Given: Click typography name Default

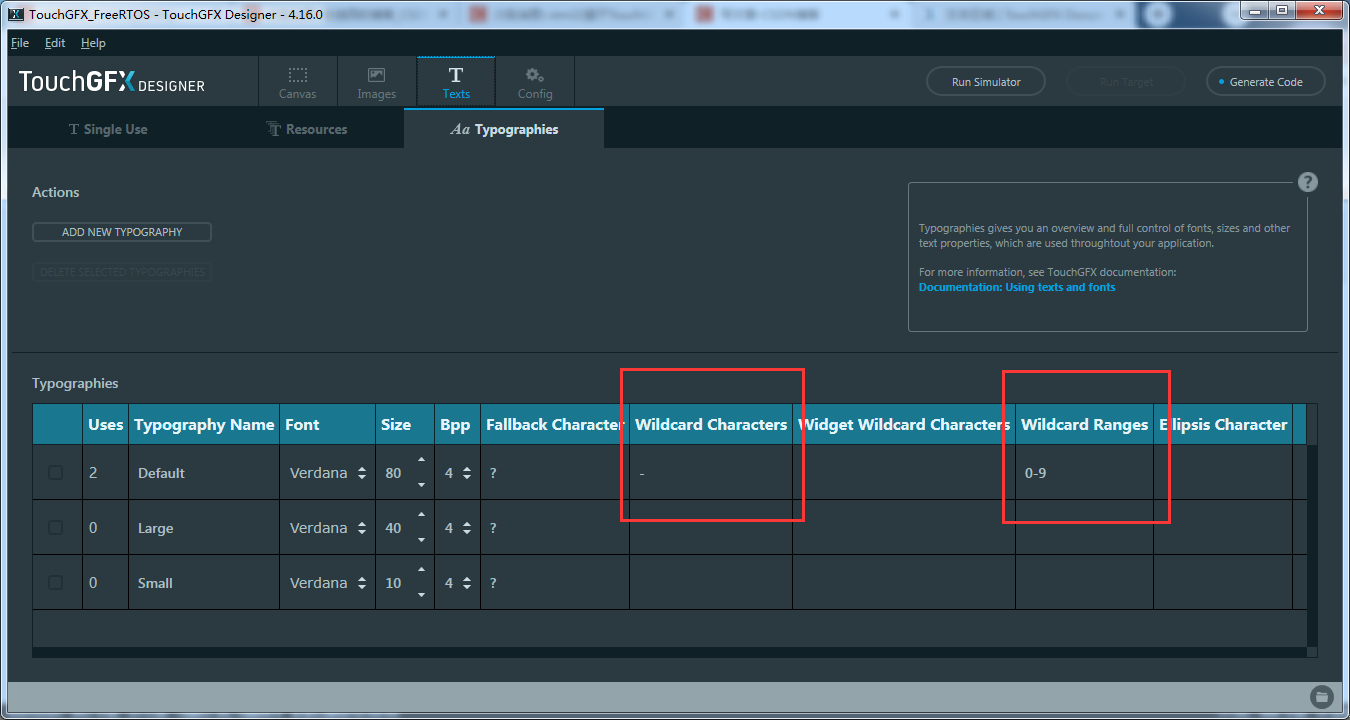Looking at the screenshot, I should point(161,473).
